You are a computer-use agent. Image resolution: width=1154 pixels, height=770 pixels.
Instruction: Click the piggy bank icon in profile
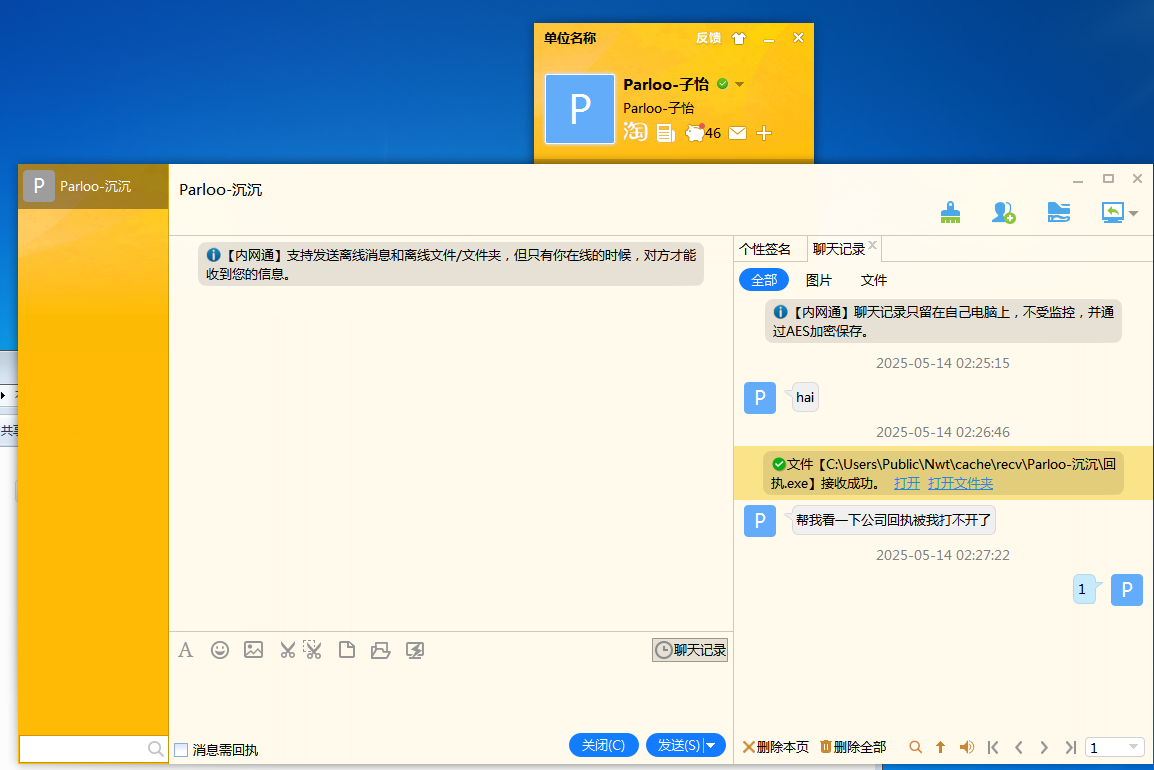coord(696,133)
